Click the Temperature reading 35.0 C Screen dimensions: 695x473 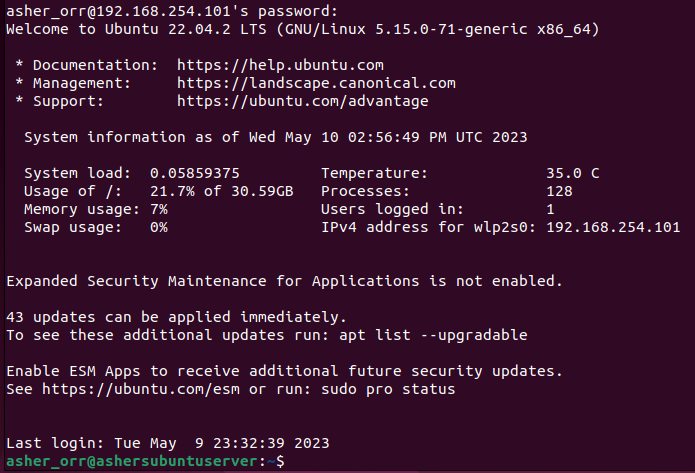[573, 173]
